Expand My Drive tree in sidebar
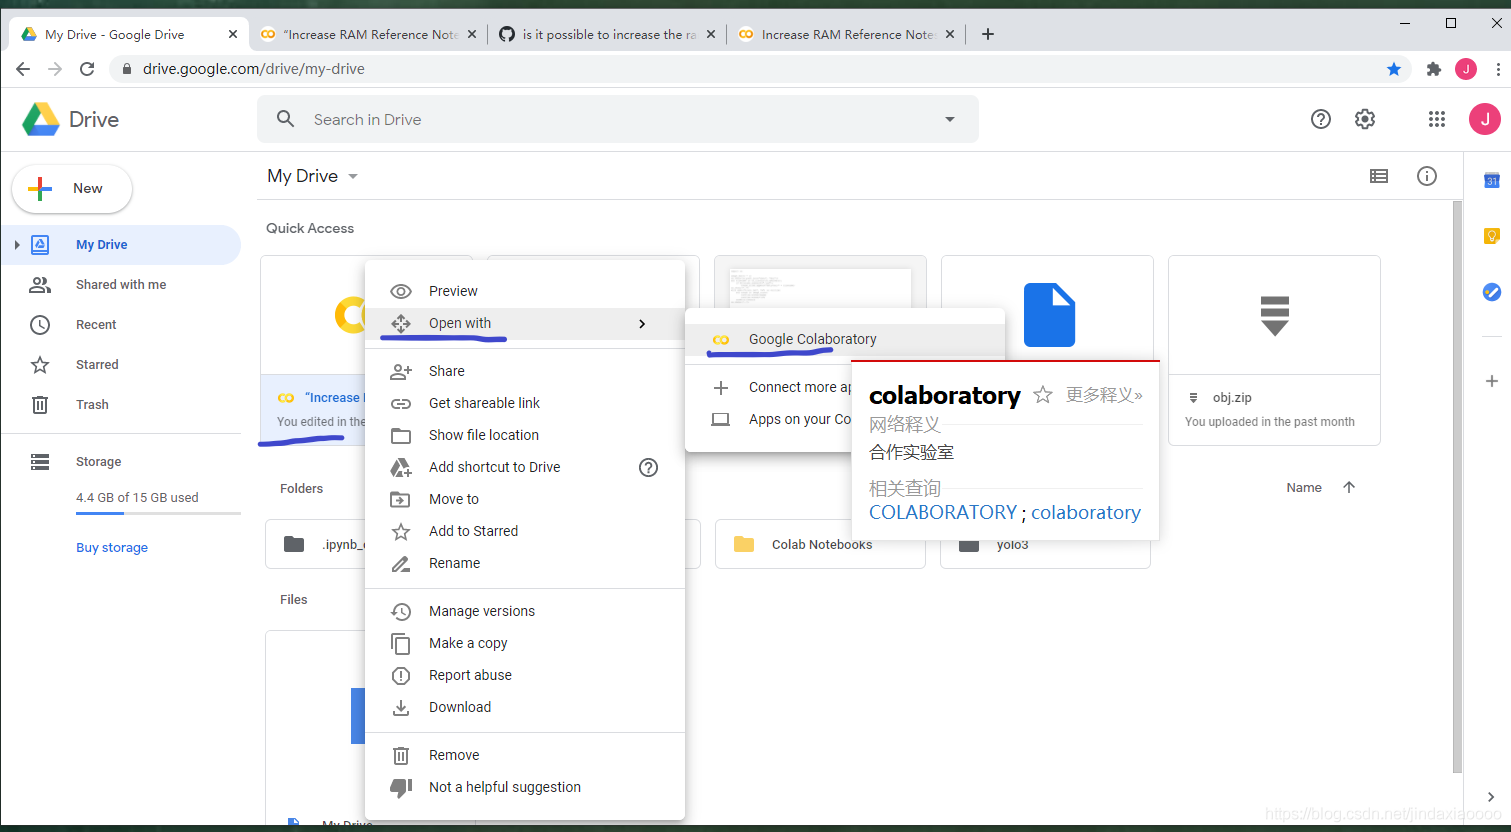The height and width of the screenshot is (832, 1511). [x=17, y=245]
